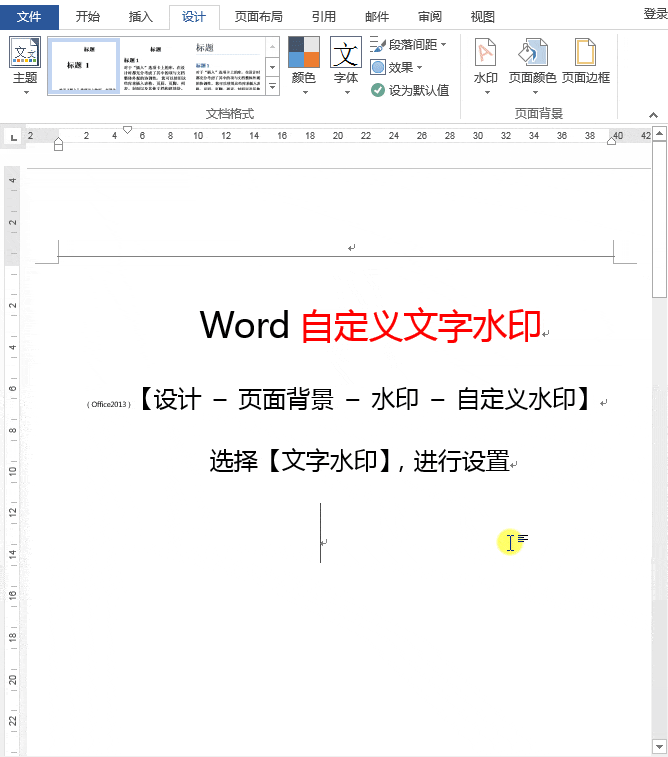Select the first document format style thumbnail
Screen dimensions: 668x757
pos(84,66)
